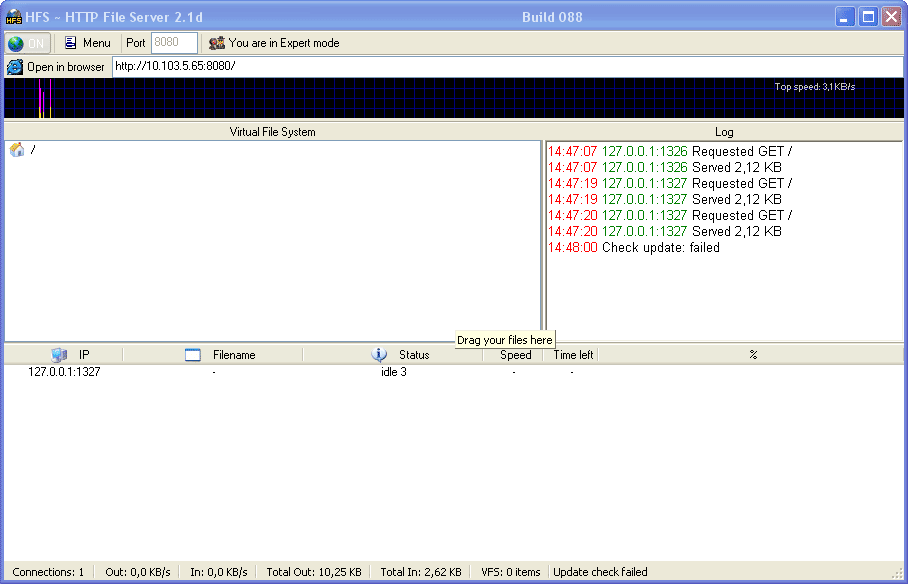Toggle the server ON button
This screenshot has width=908, height=584.
point(27,43)
